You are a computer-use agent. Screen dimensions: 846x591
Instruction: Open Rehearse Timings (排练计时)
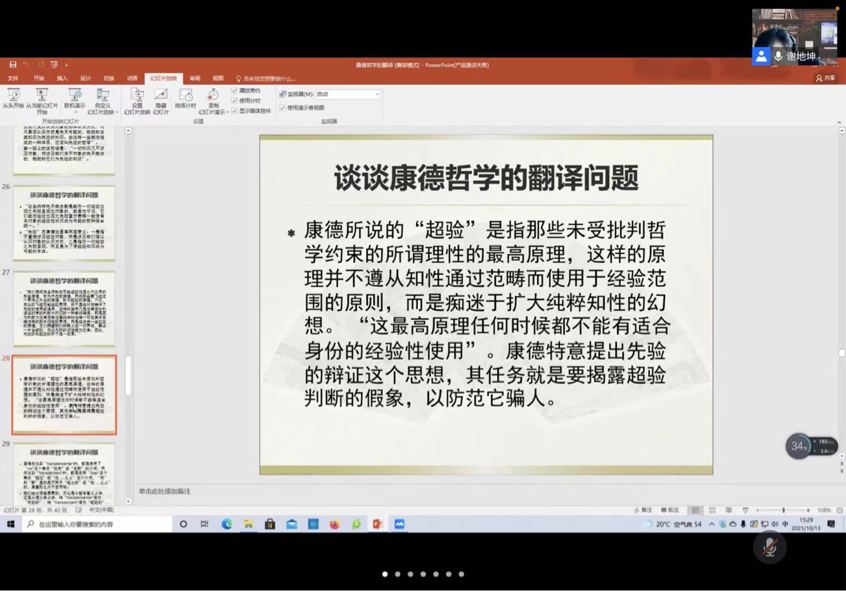[185, 100]
